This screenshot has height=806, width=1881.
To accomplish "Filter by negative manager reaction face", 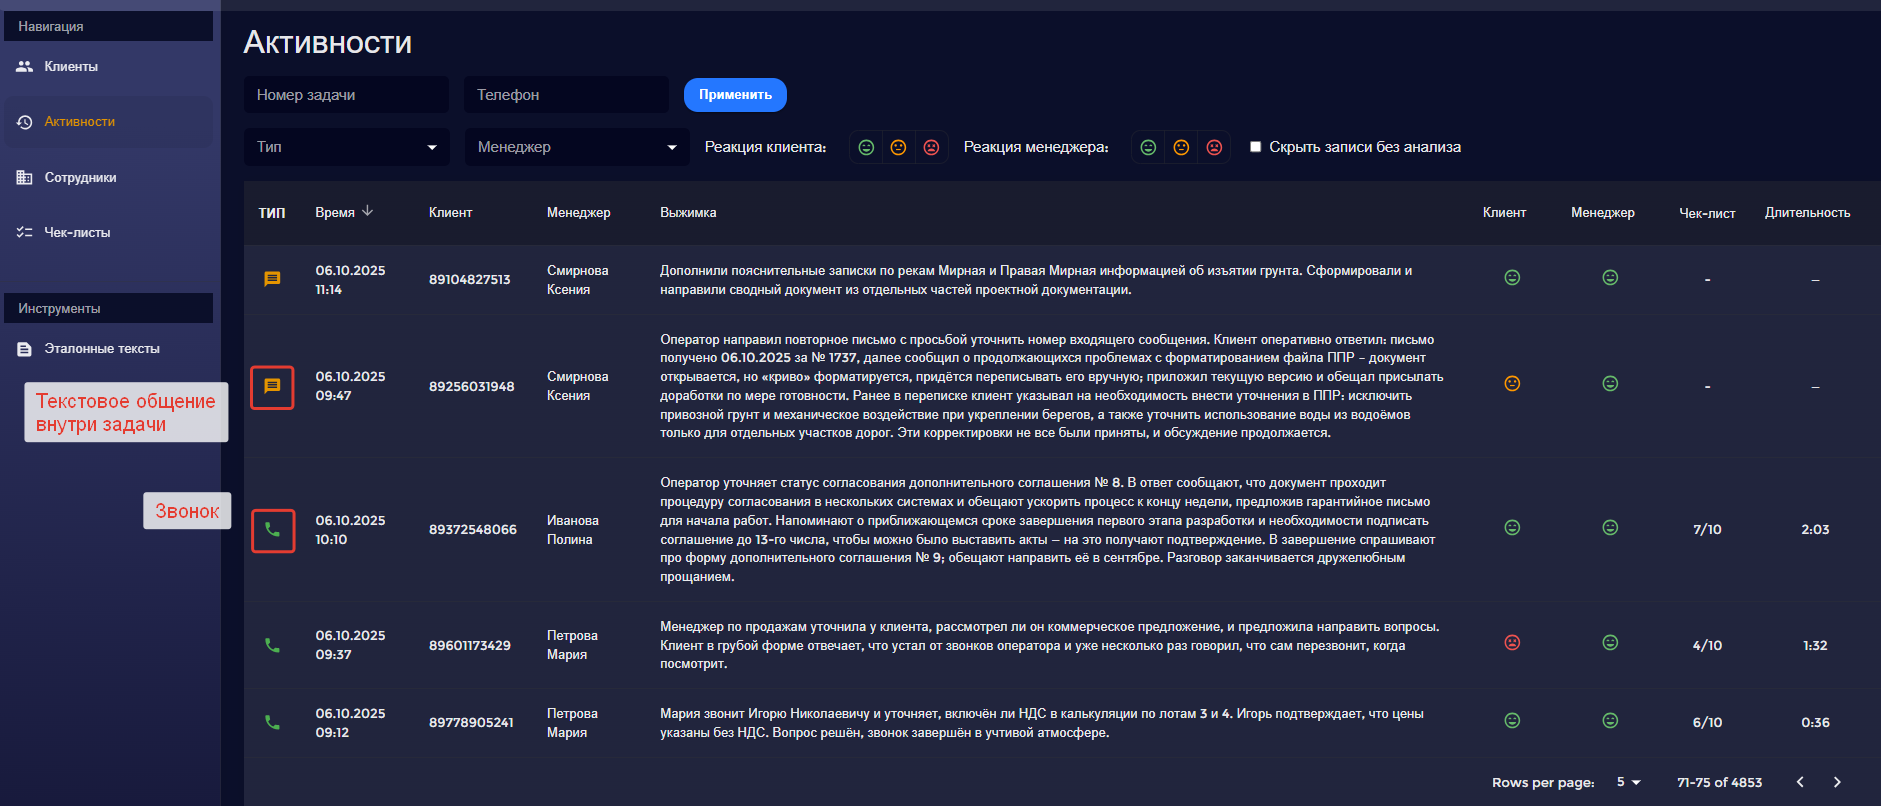I will pos(1214,148).
